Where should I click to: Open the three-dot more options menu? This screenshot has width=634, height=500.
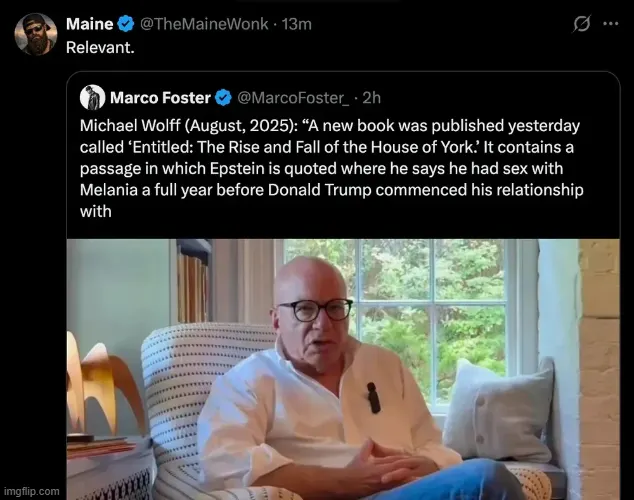[x=610, y=23]
